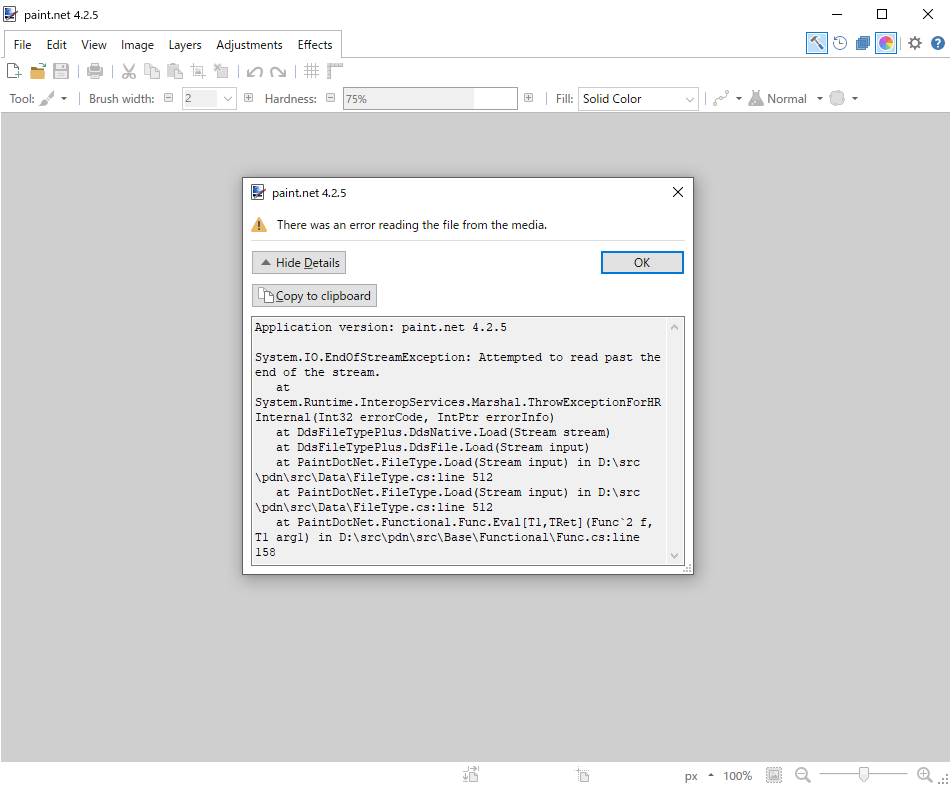Click the Copy icon in toolbar
950x788 pixels.
151,71
